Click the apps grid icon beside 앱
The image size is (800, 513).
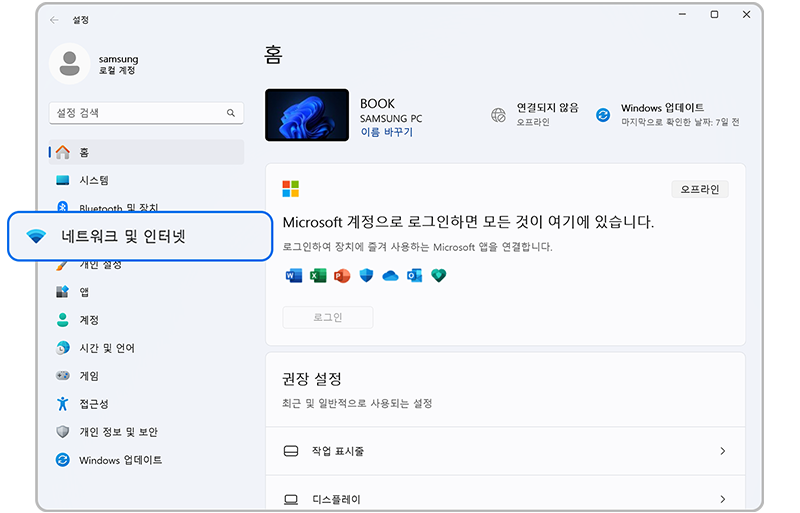click(62, 292)
